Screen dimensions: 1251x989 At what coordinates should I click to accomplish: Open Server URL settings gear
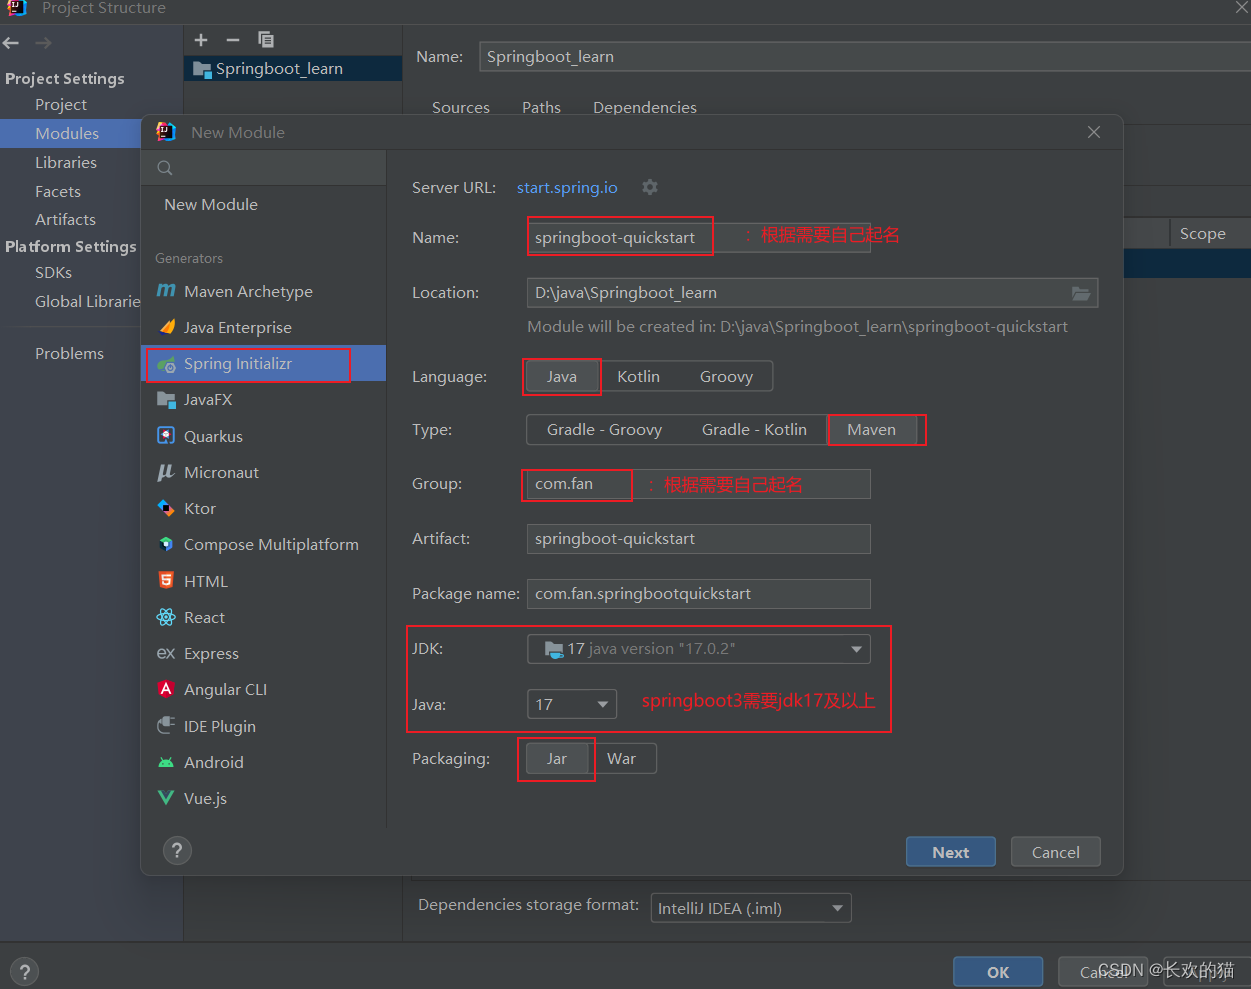point(650,187)
